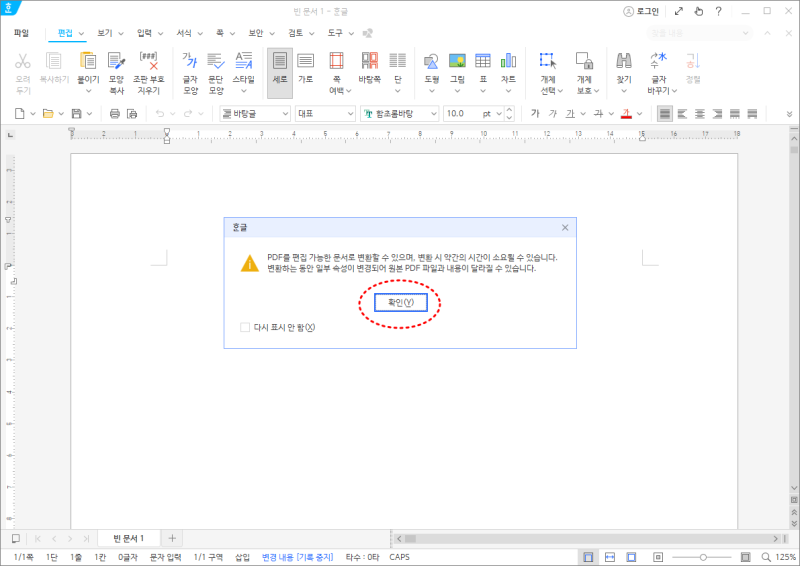The height and width of the screenshot is (566, 800).
Task: Click the Style (스타일) icon
Action: [x=244, y=61]
